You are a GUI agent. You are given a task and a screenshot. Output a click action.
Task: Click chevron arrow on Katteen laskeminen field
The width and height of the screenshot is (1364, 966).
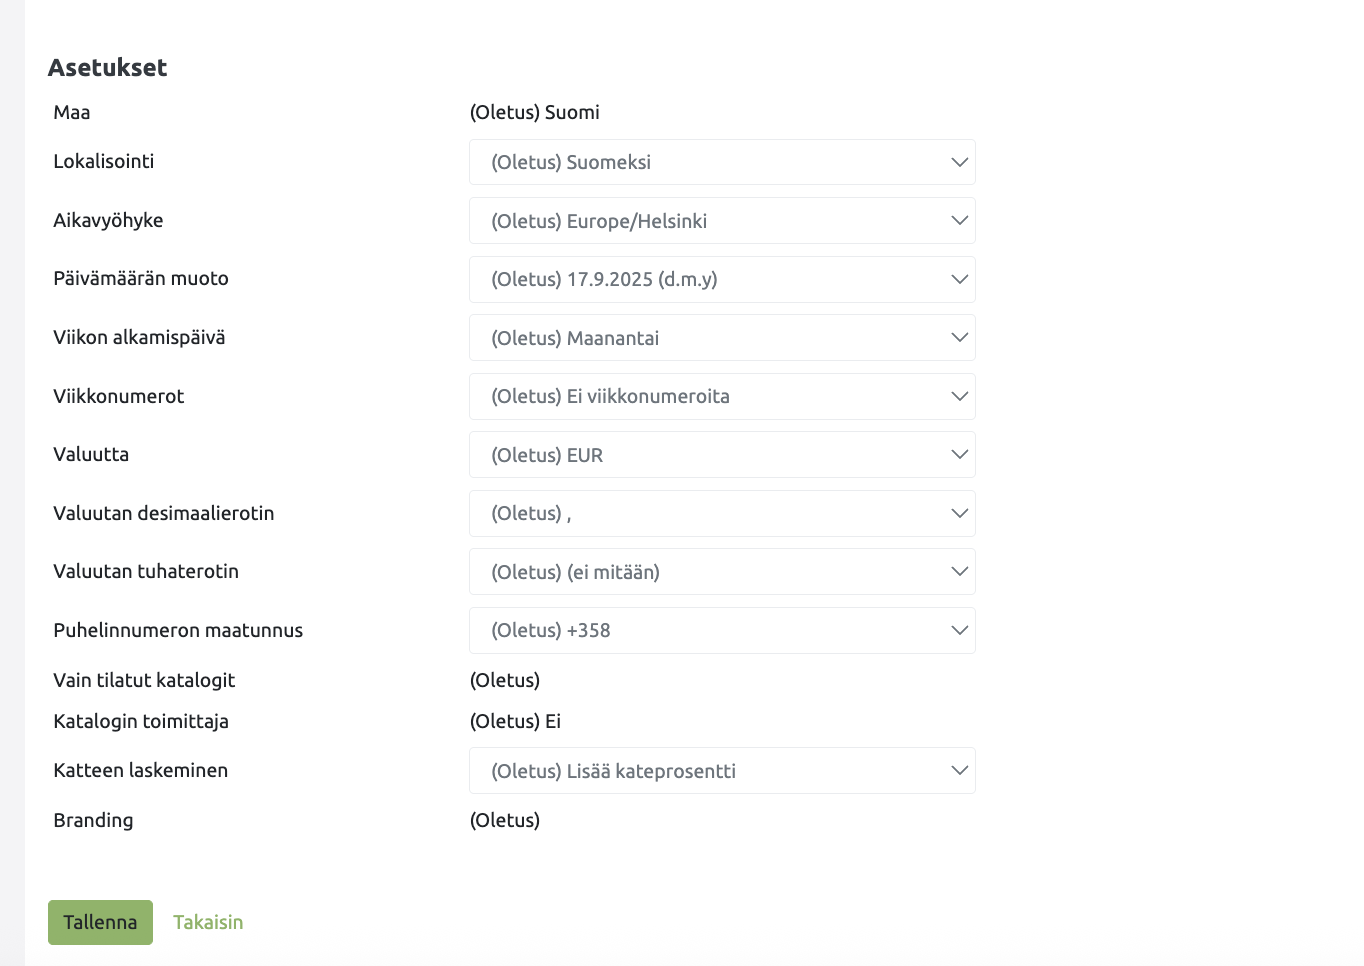click(x=959, y=771)
